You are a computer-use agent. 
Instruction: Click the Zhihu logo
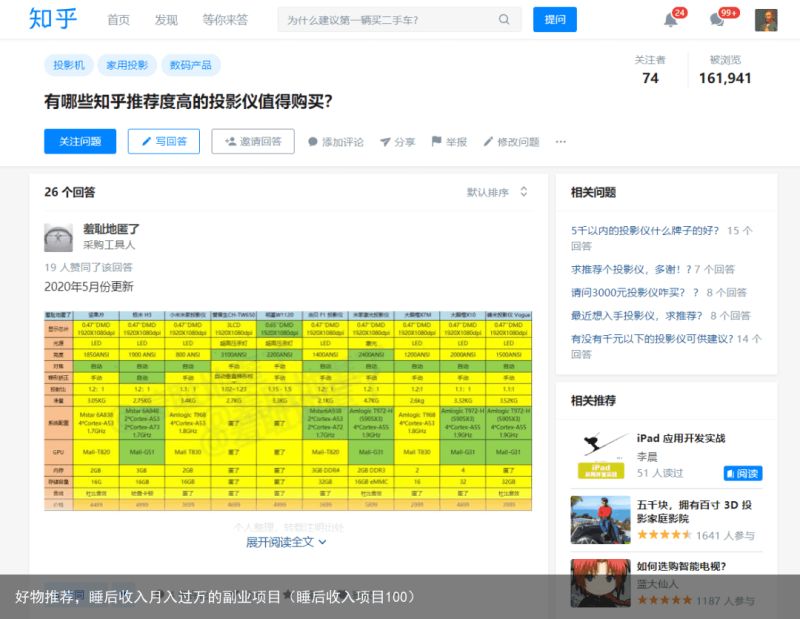[x=53, y=19]
